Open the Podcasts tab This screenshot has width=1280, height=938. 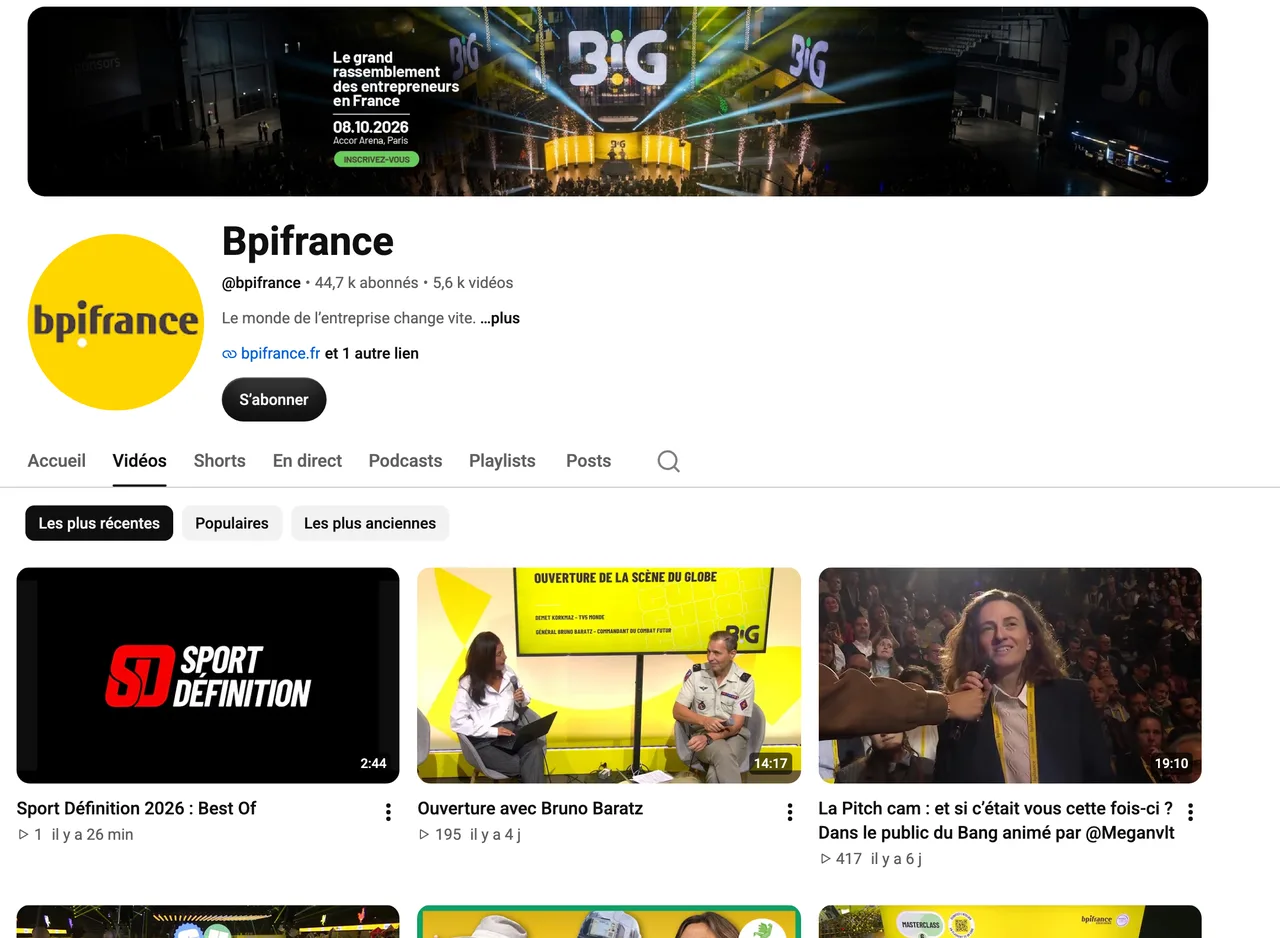[405, 461]
